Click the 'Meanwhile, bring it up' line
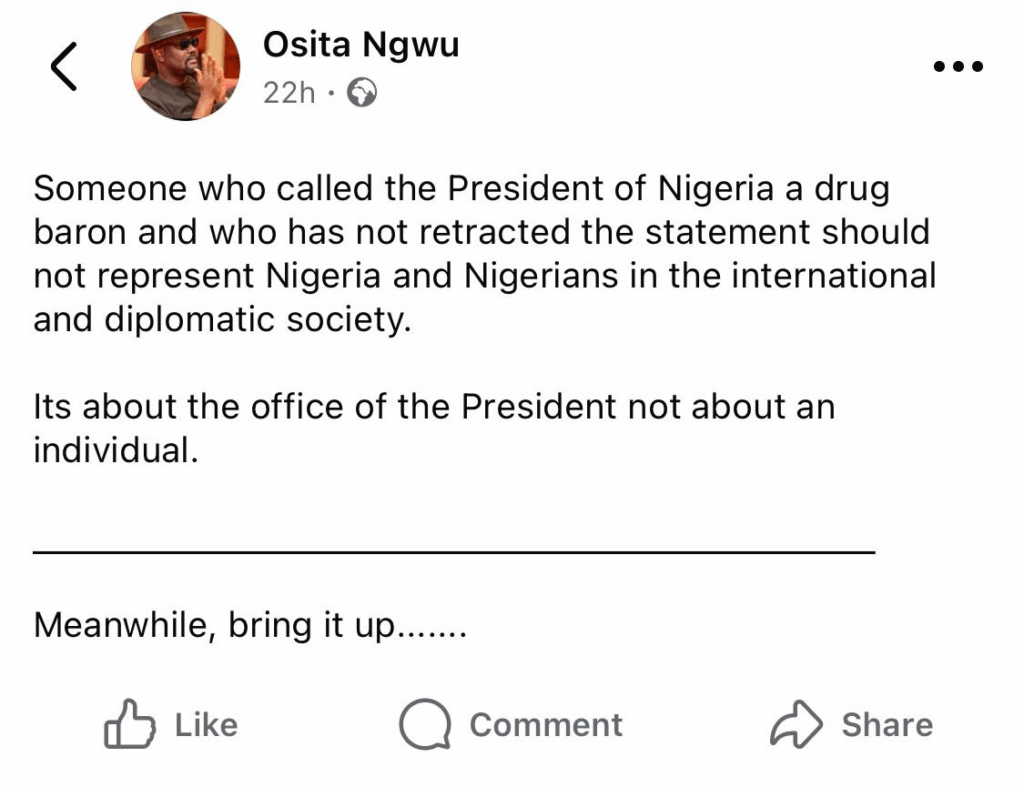 tap(250, 625)
